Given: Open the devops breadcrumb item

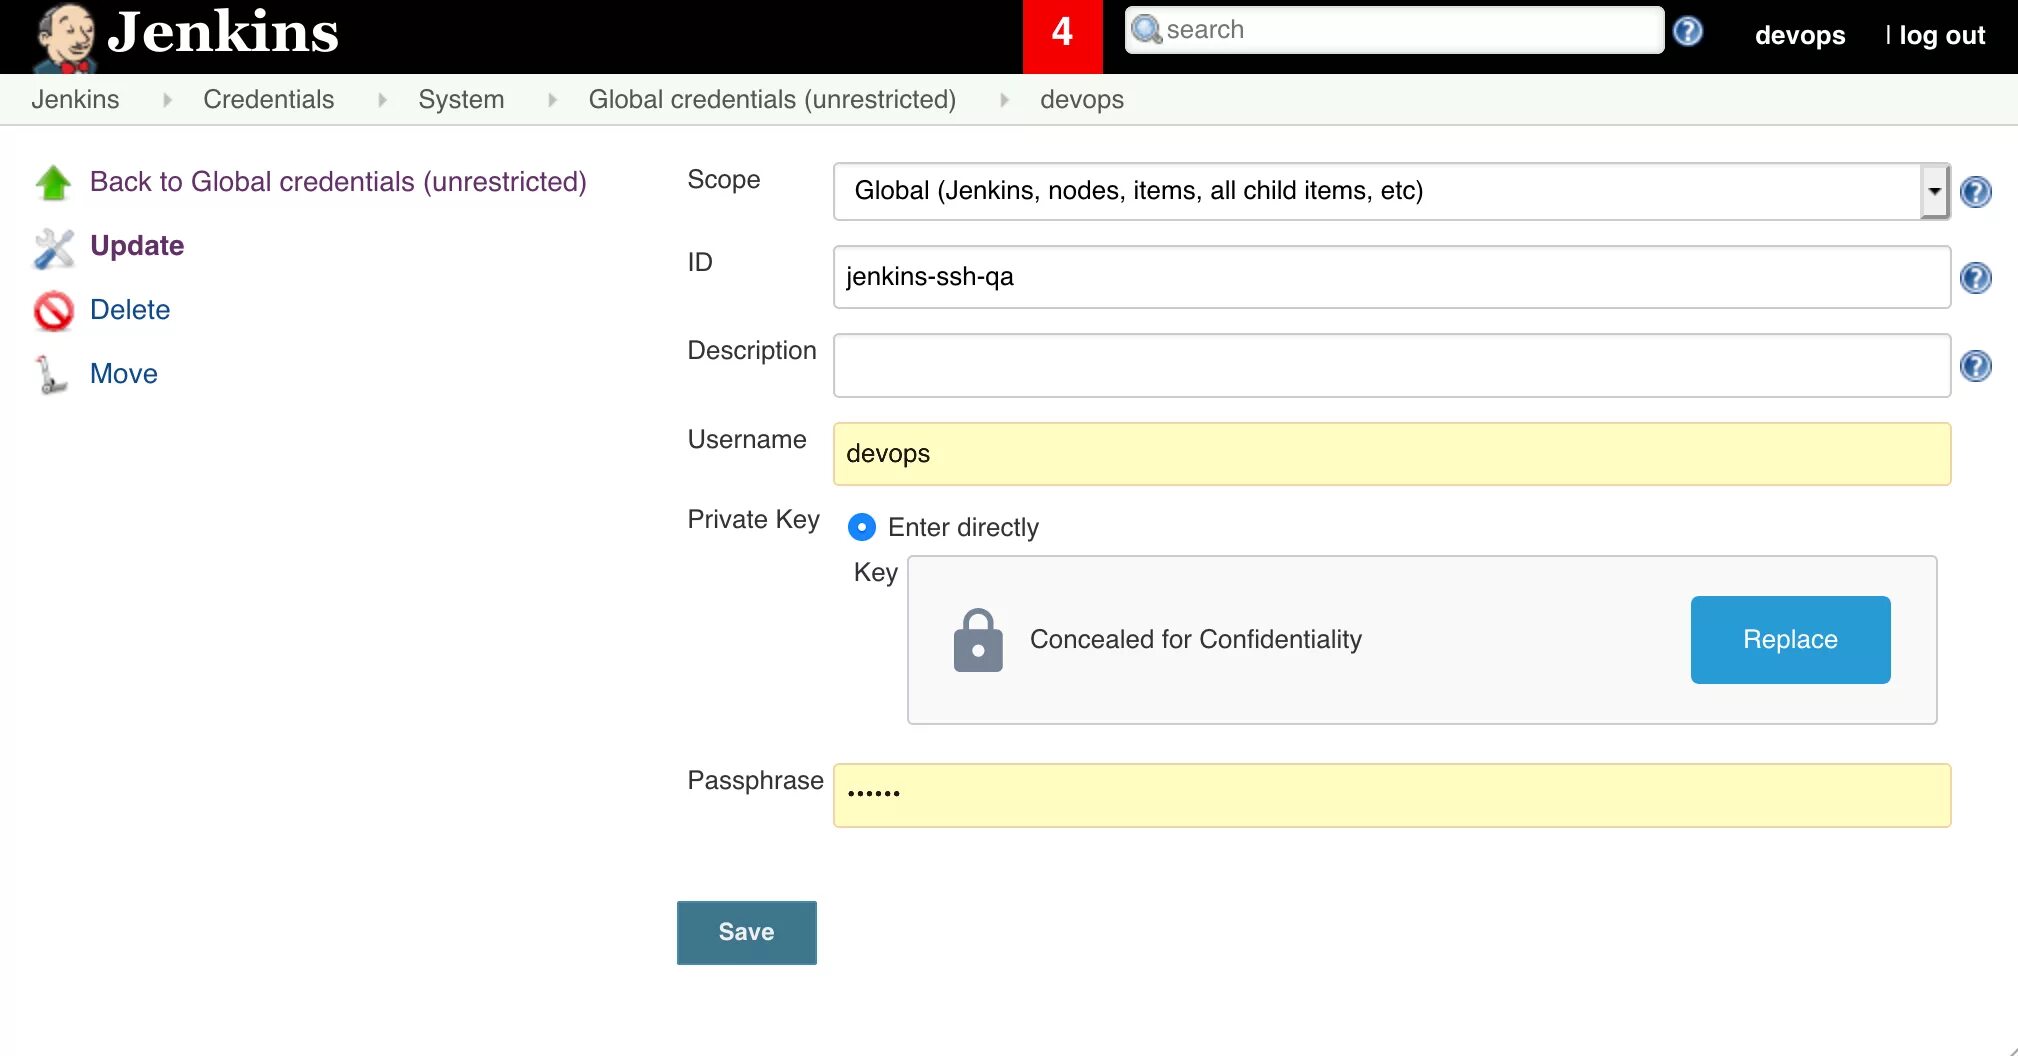Looking at the screenshot, I should pyautogui.click(x=1082, y=100).
